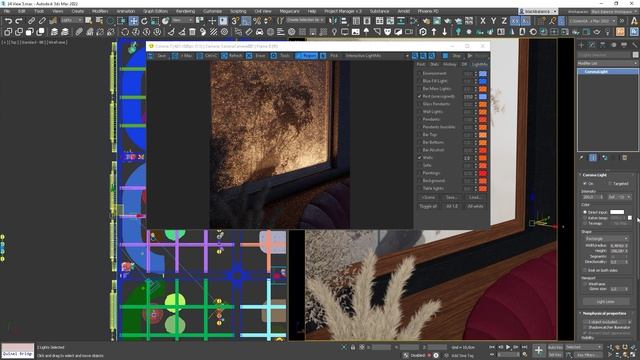Open selection filter dropdown in main toolbar
This screenshot has height=360, width=640.
[71, 20]
